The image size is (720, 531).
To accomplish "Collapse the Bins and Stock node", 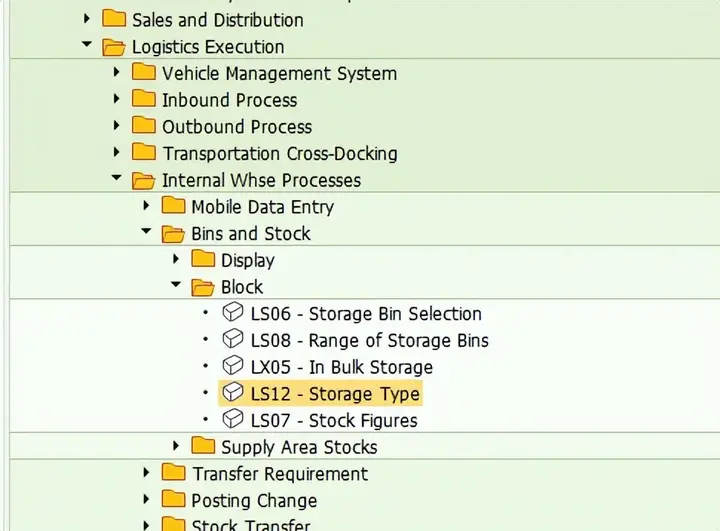I will [x=146, y=233].
